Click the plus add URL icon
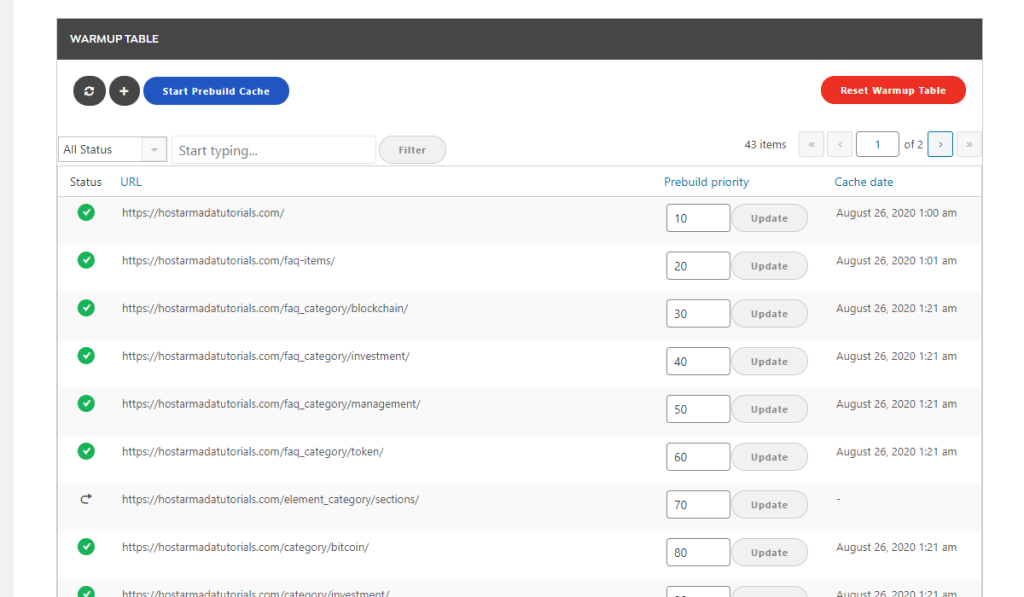Screen dimensions: 1024x597 point(124,91)
